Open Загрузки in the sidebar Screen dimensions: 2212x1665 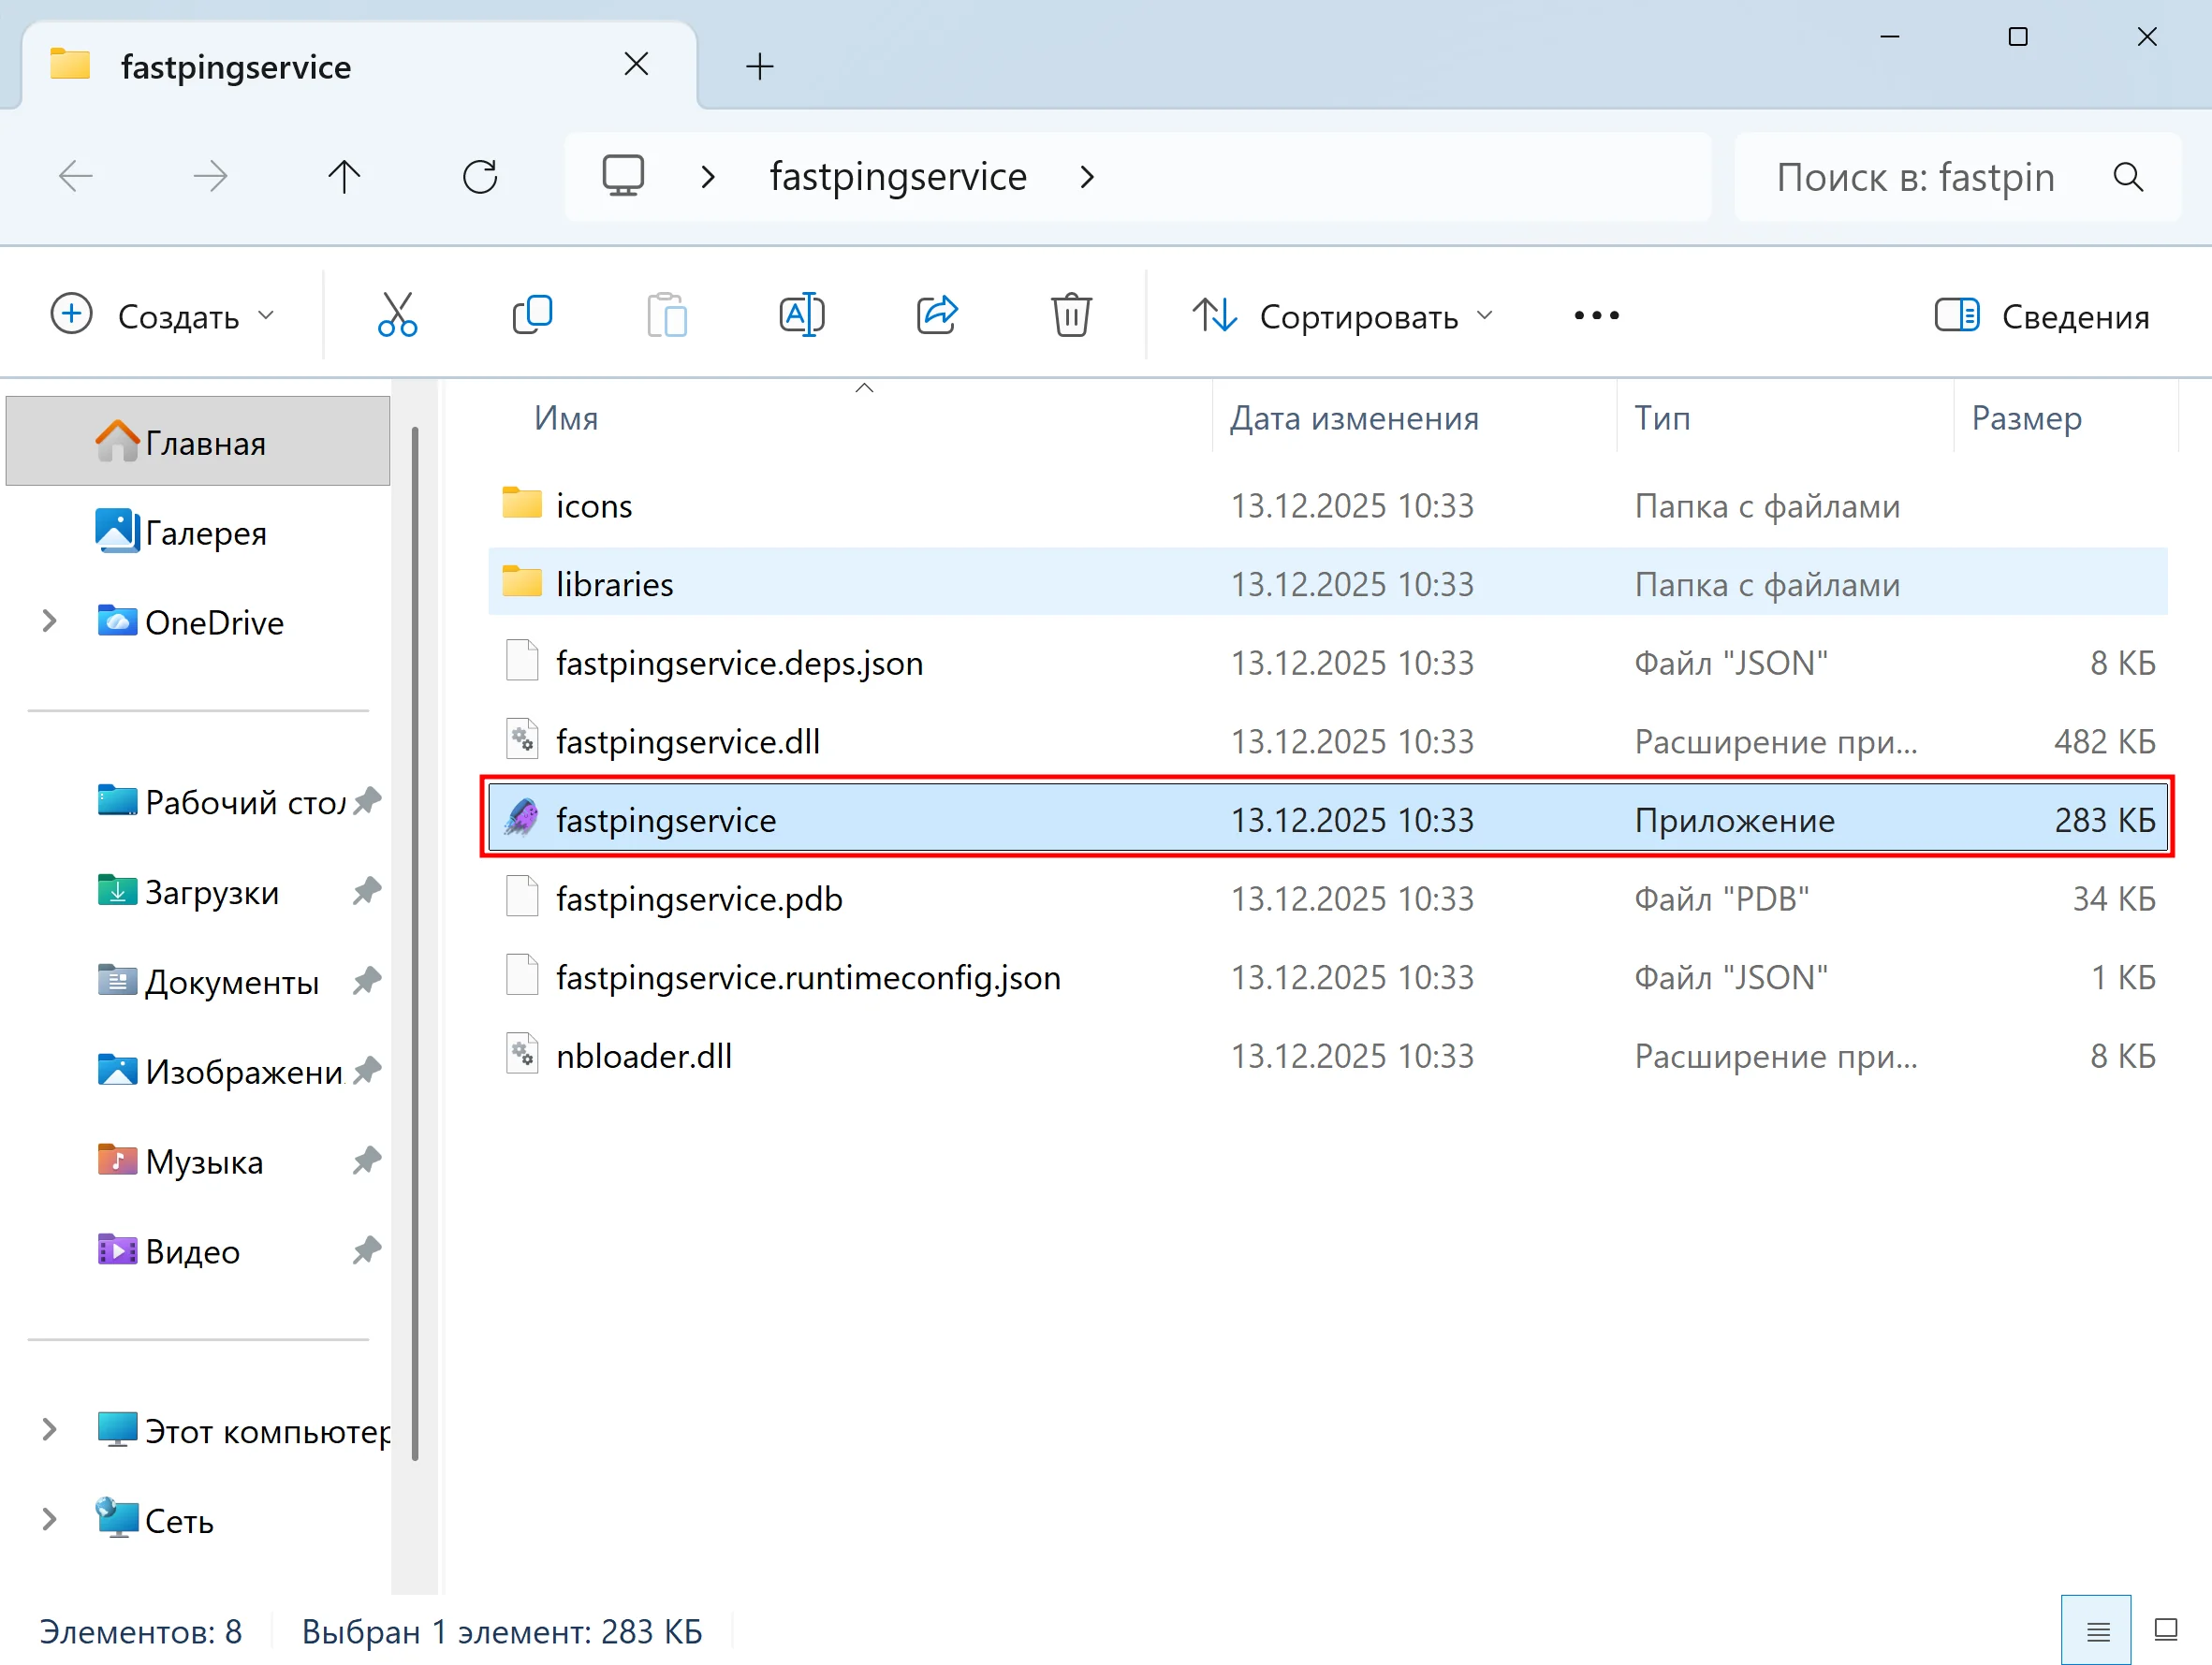pos(211,892)
